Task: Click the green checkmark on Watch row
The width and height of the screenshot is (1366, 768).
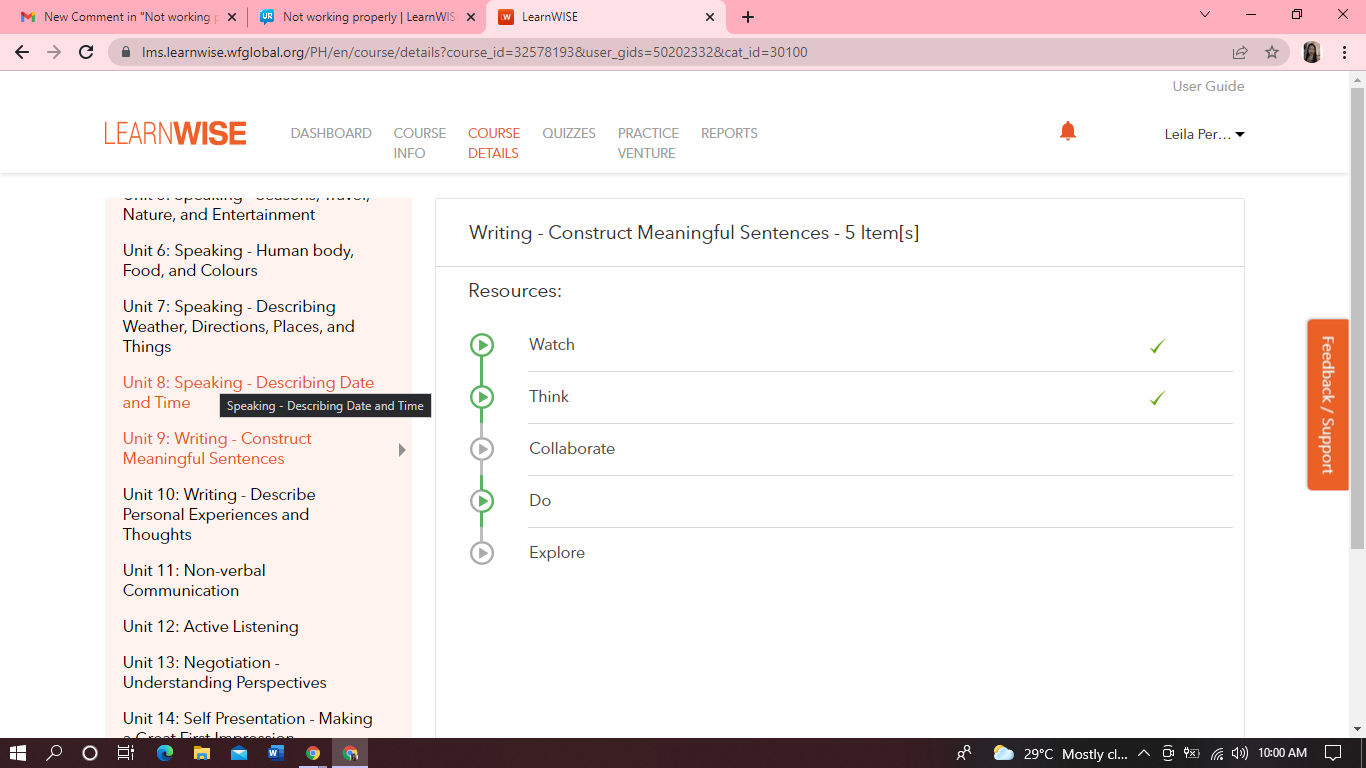Action: point(1157,346)
